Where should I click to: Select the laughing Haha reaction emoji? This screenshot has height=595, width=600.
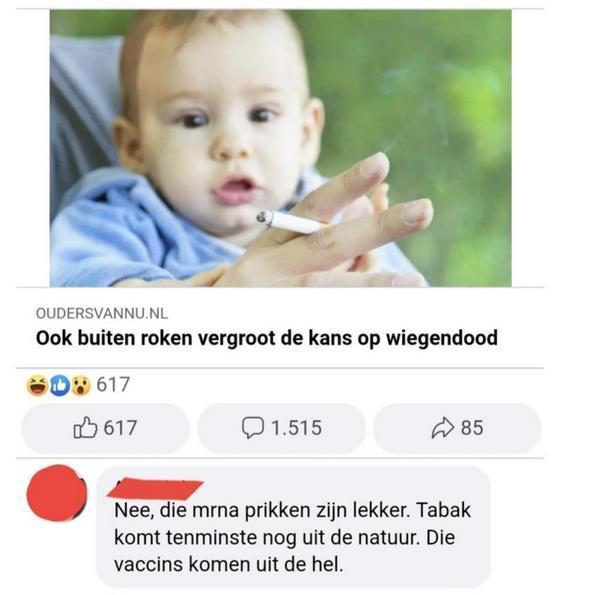coord(37,385)
